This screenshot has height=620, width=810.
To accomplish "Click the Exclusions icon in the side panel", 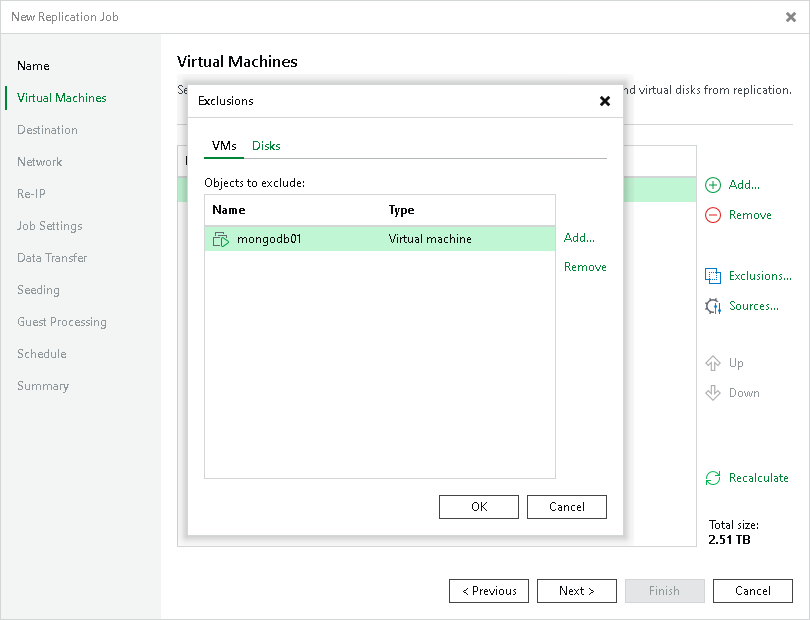I will point(713,276).
